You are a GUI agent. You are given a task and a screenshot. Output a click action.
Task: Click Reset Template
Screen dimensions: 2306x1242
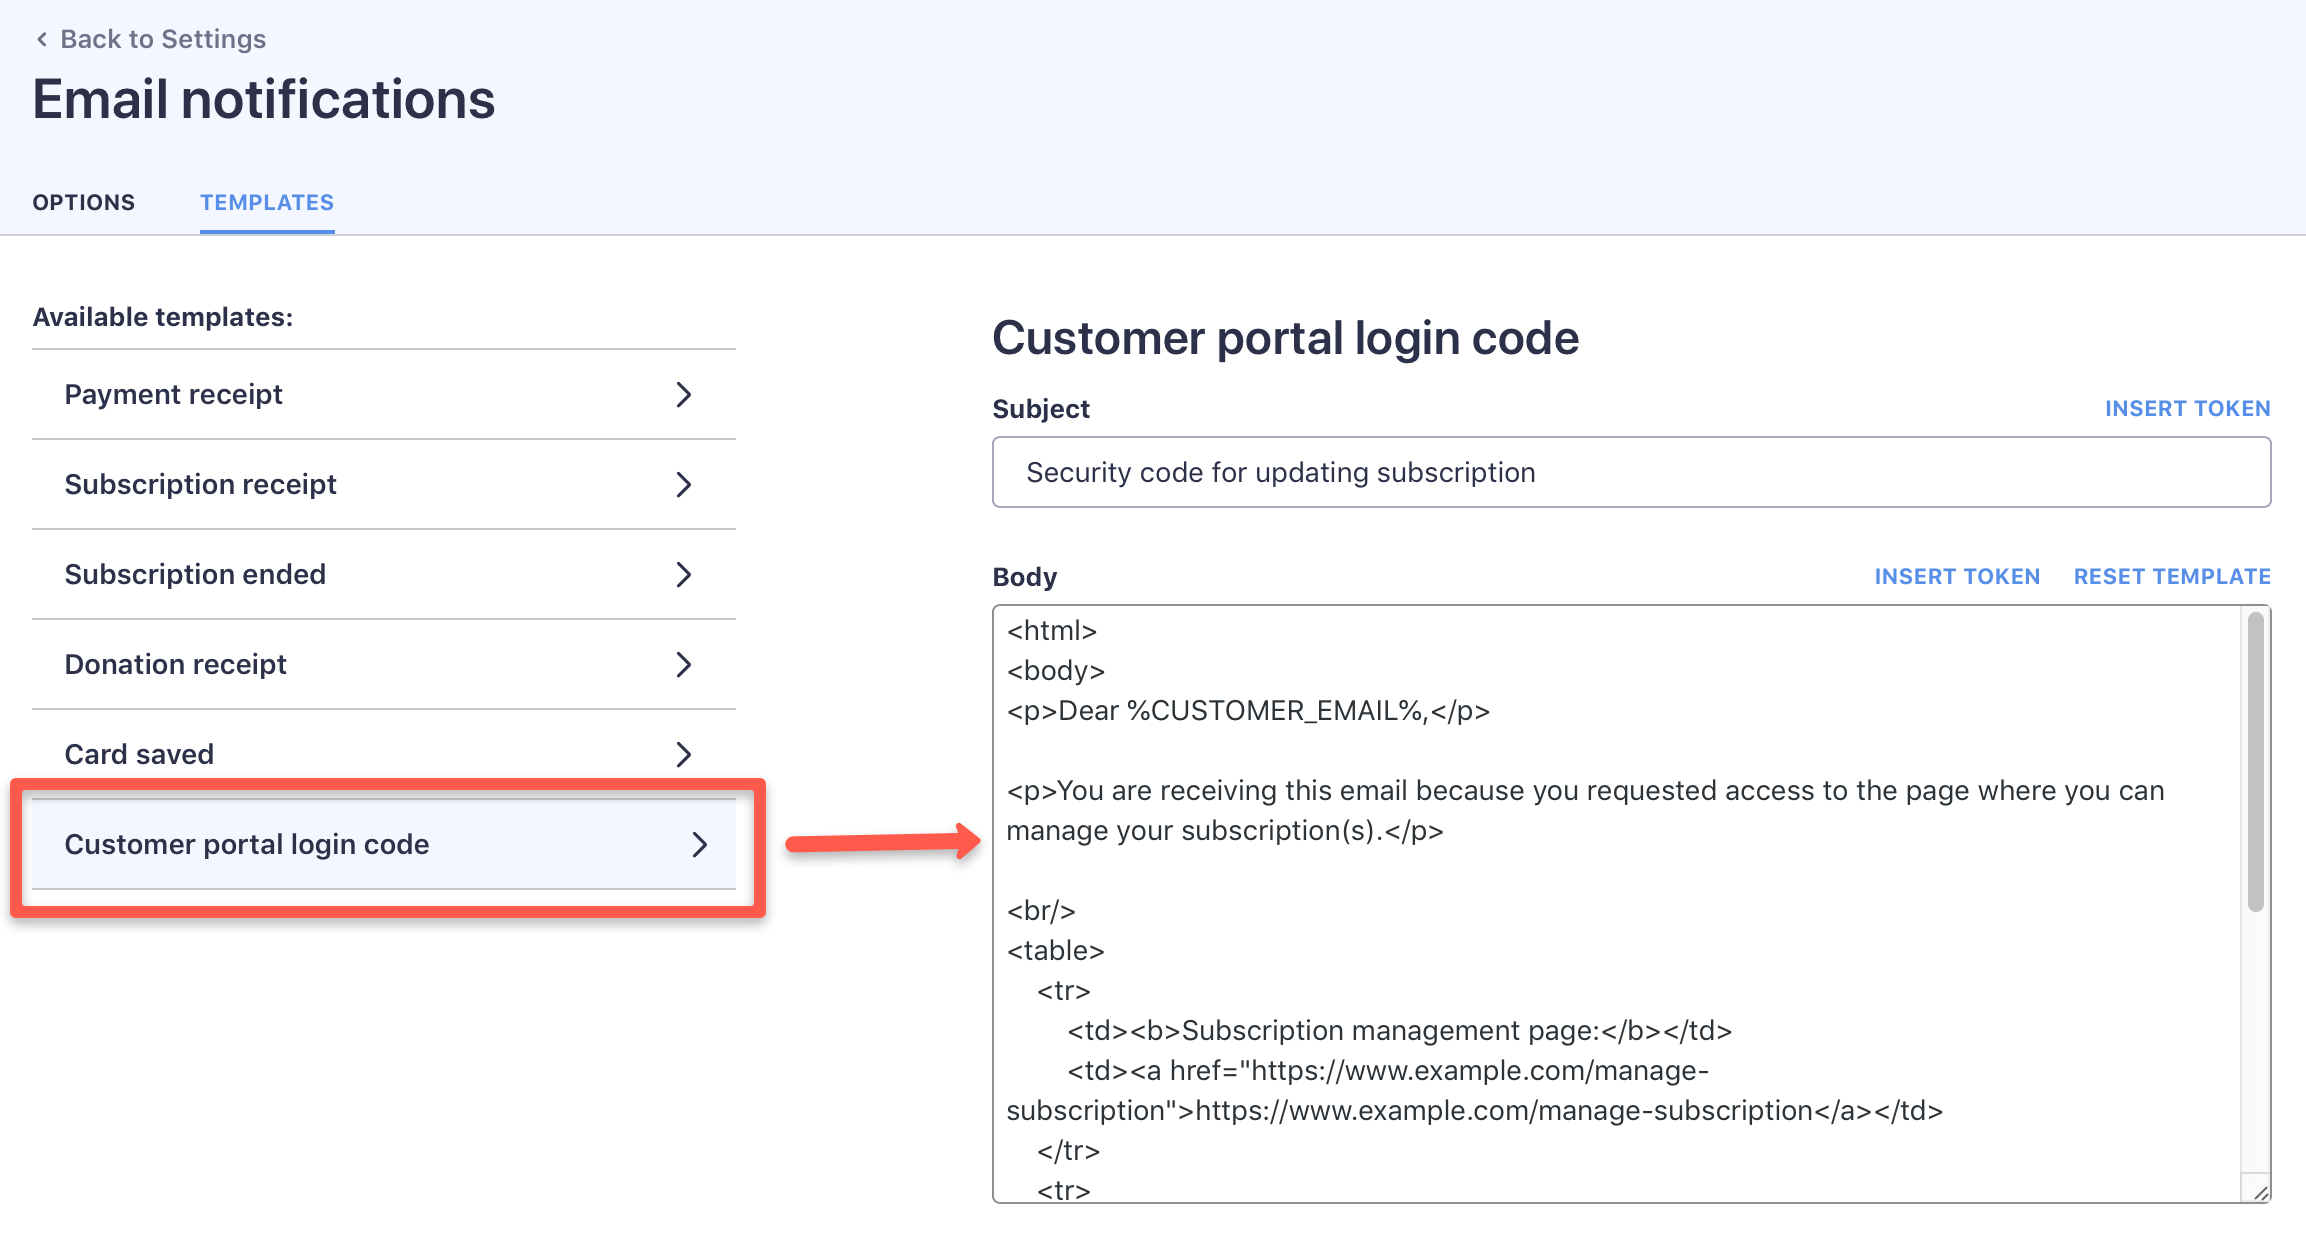[x=2171, y=577]
